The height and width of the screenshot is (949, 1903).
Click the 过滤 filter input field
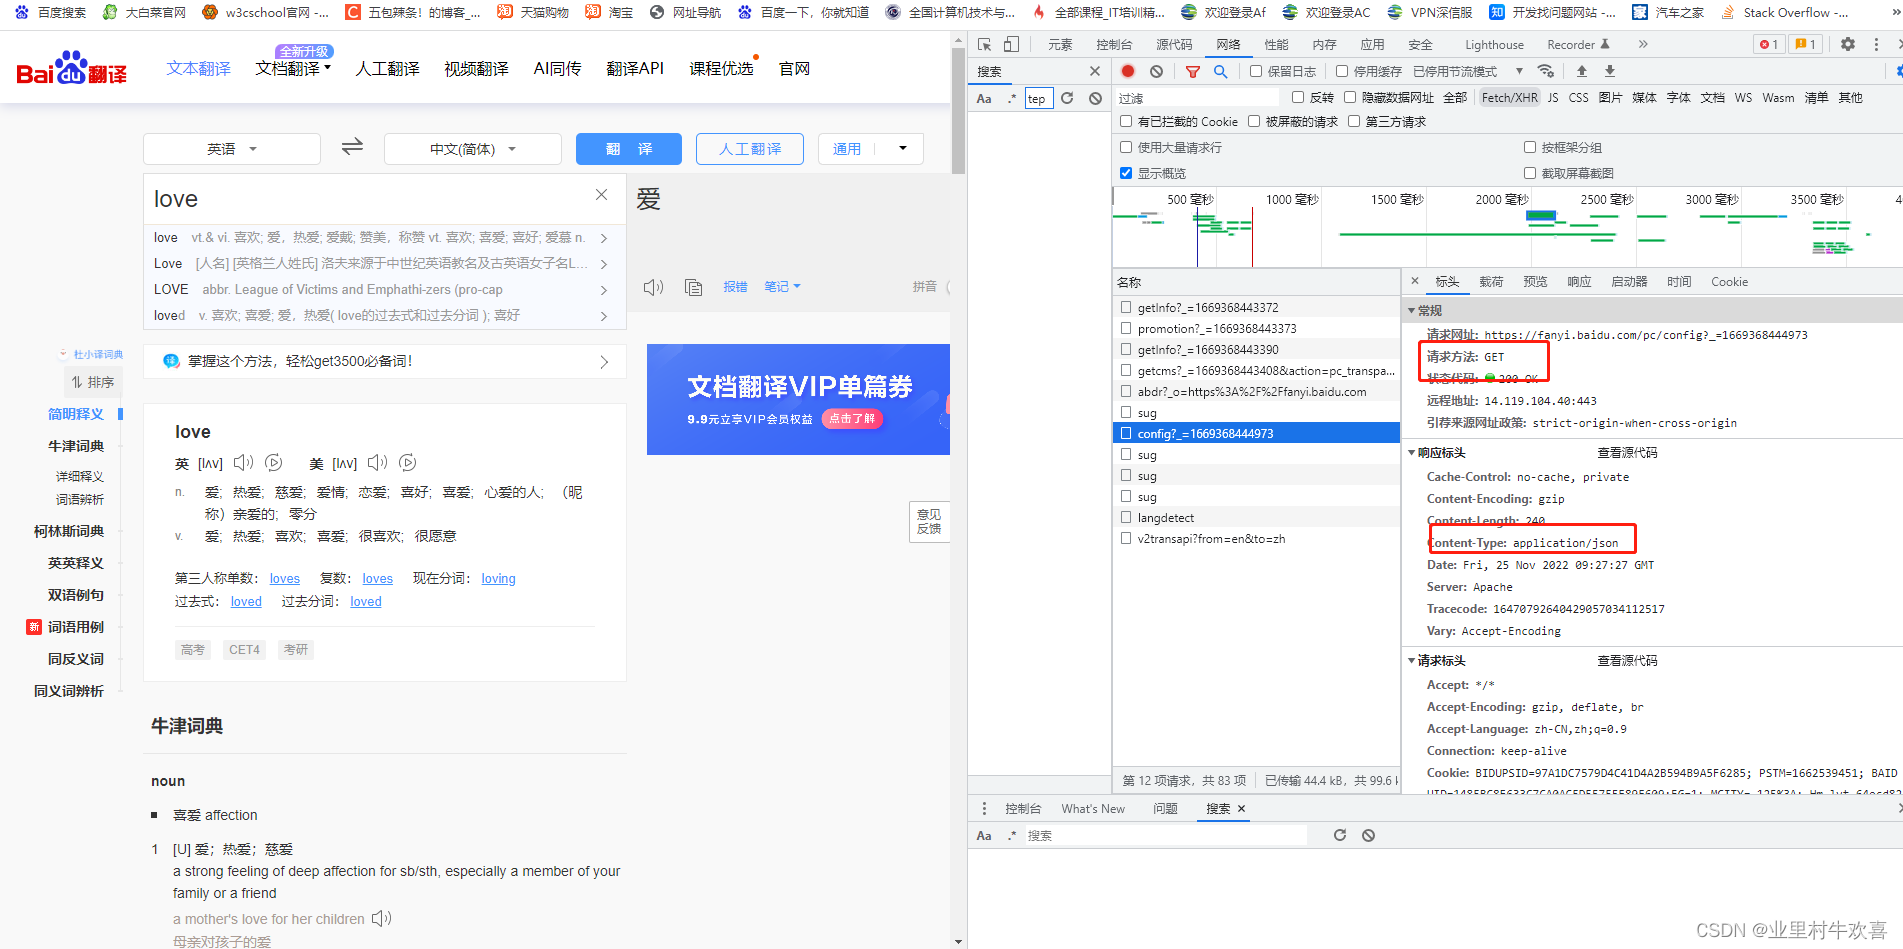point(1198,97)
